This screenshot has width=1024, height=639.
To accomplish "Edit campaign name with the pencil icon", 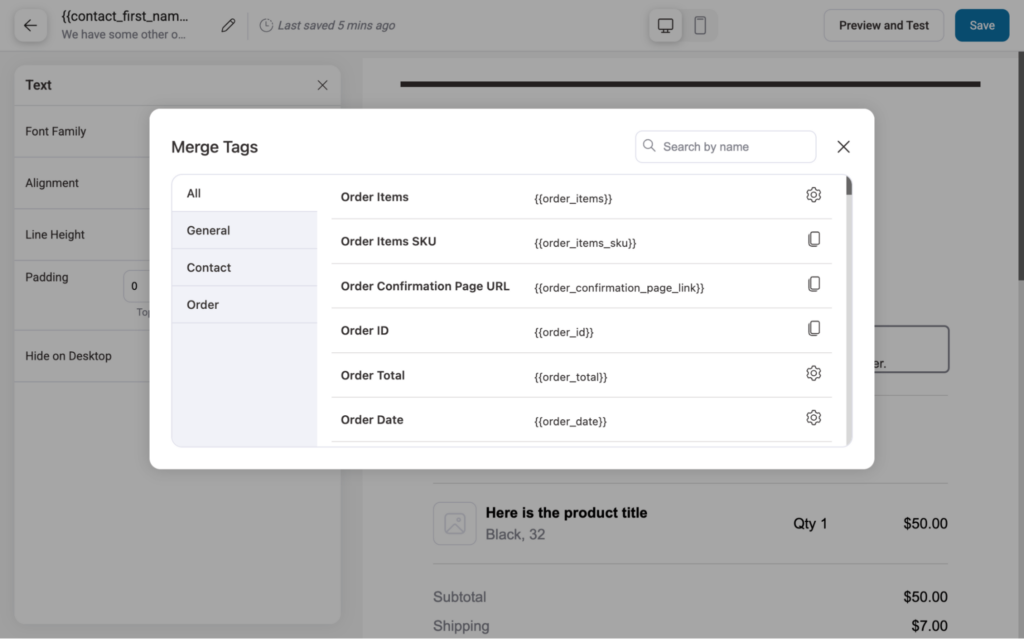I will point(227,25).
